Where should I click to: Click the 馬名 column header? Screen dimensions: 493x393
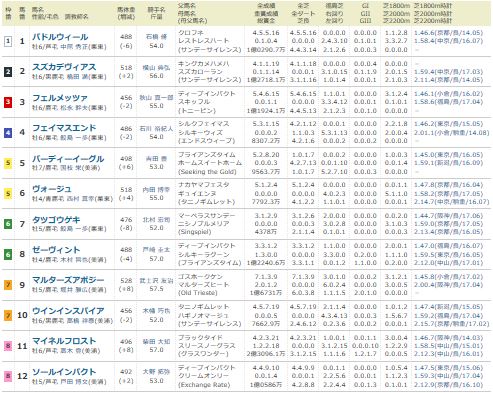coord(38,10)
